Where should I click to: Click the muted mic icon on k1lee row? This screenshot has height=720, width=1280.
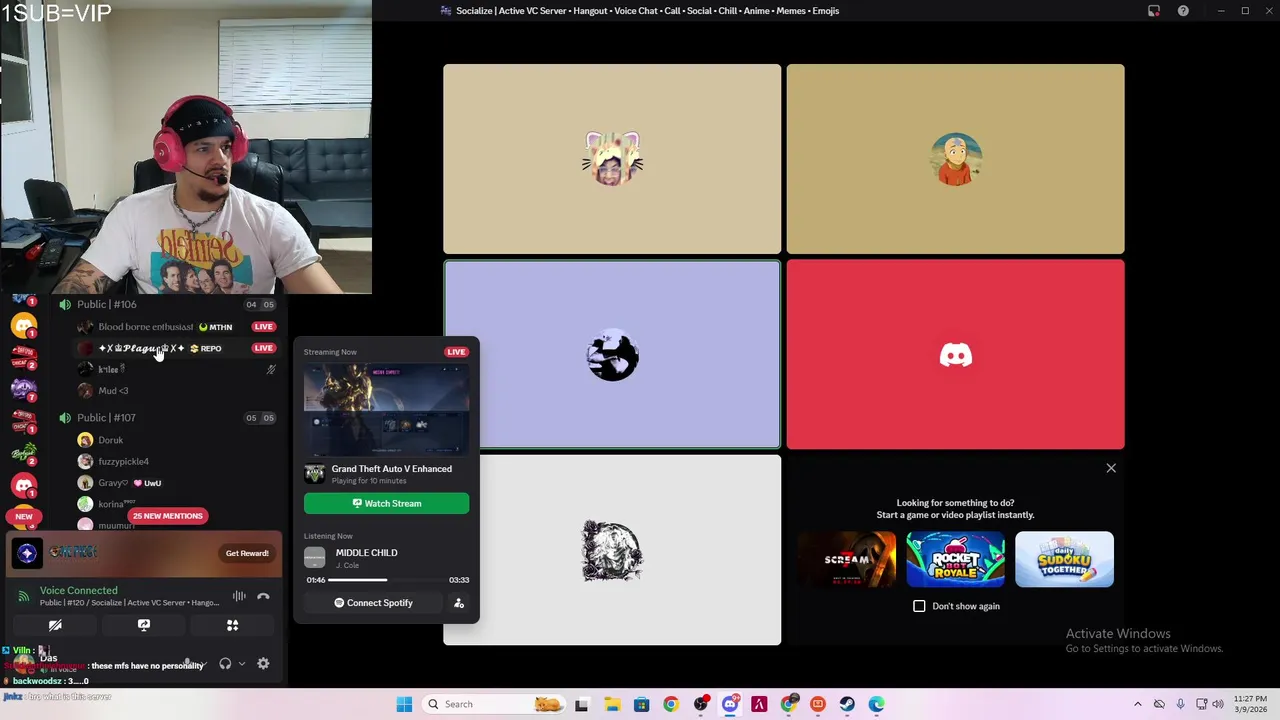[x=271, y=370]
